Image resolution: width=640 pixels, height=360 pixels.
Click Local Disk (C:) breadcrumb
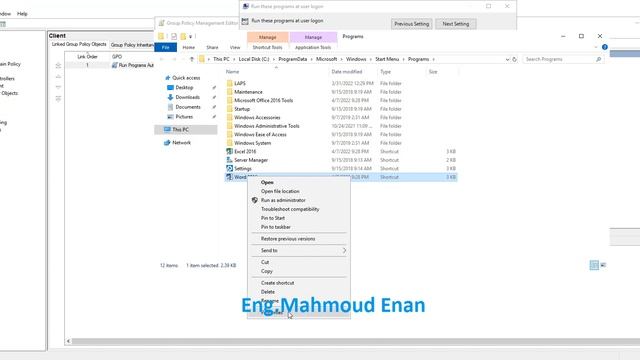click(x=253, y=59)
